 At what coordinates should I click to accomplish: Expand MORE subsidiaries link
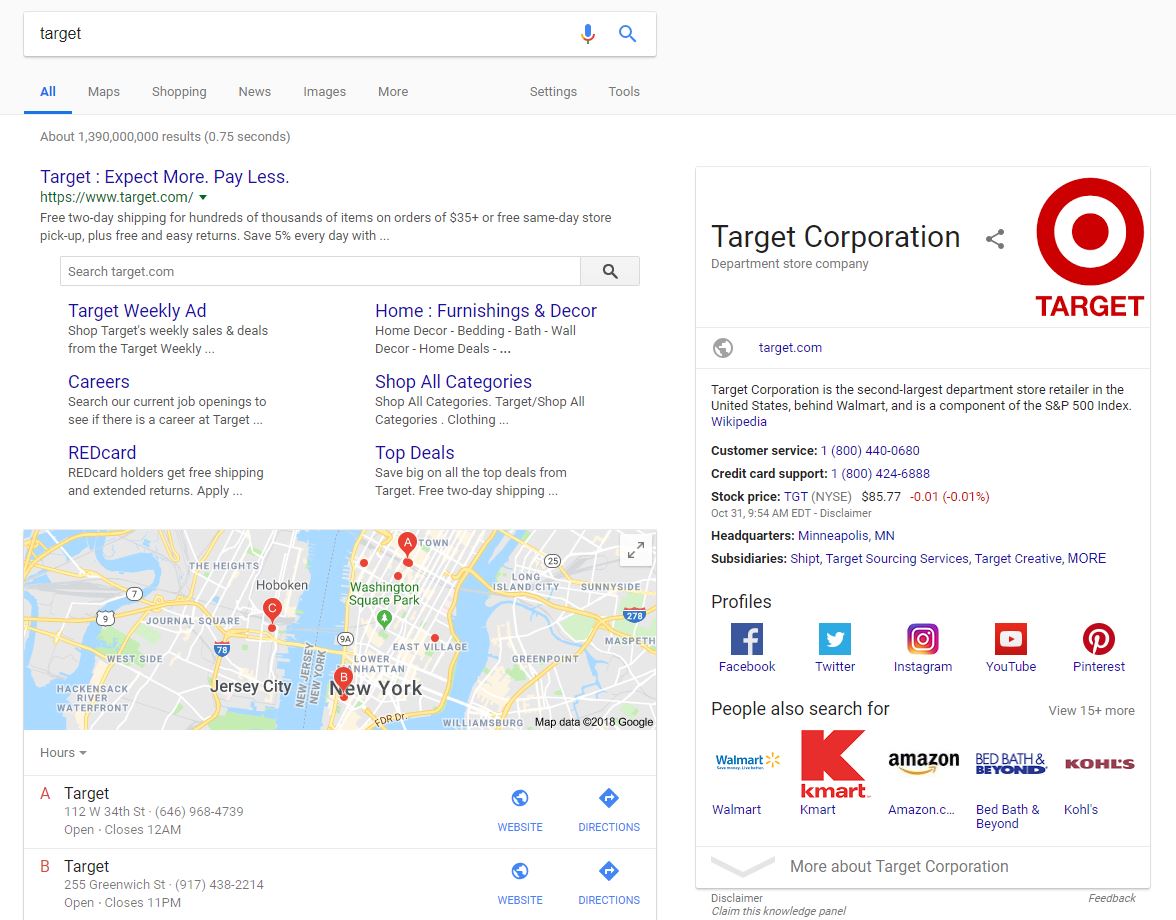point(1087,559)
